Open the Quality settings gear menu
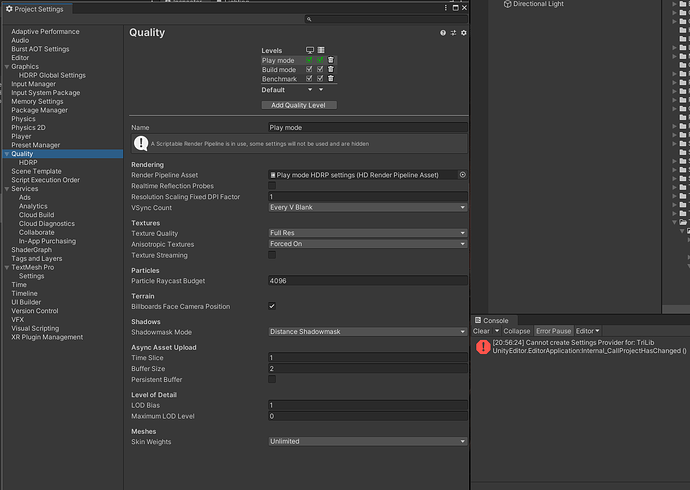690x490 pixels. 463,33
